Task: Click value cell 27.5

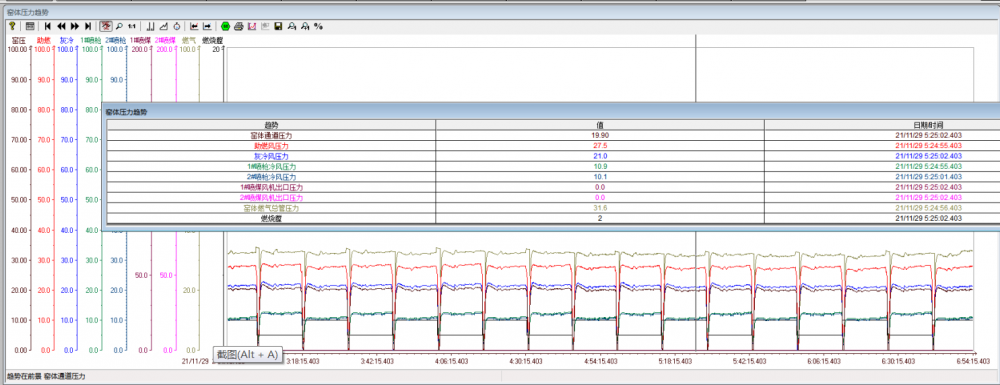Action: click(600, 145)
